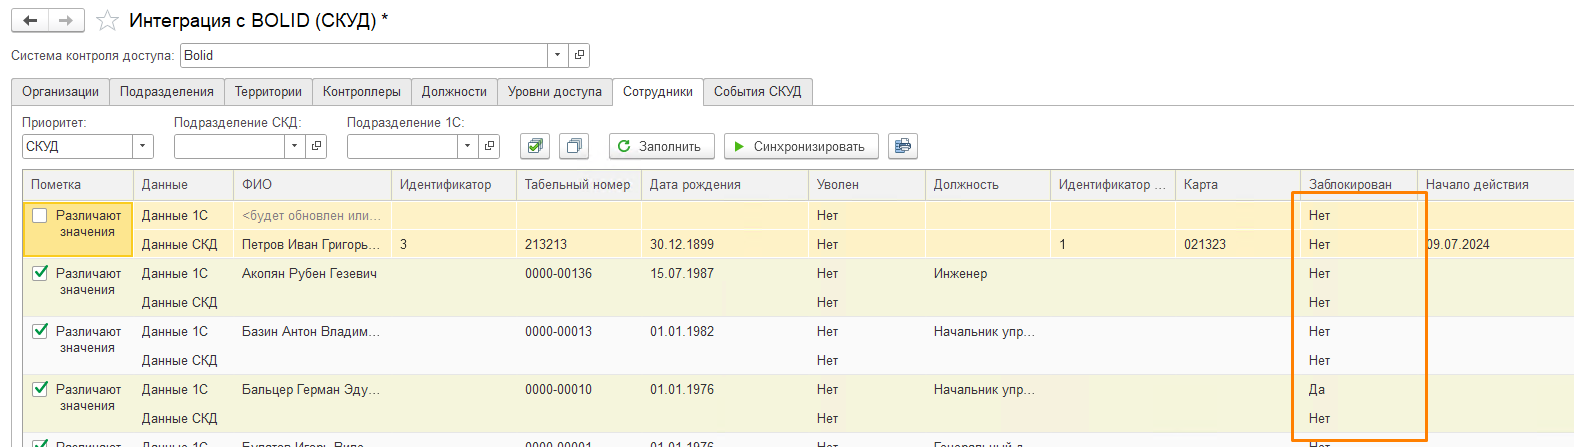Expand the Приоритет dropdown list
The image size is (1574, 447).
(143, 146)
